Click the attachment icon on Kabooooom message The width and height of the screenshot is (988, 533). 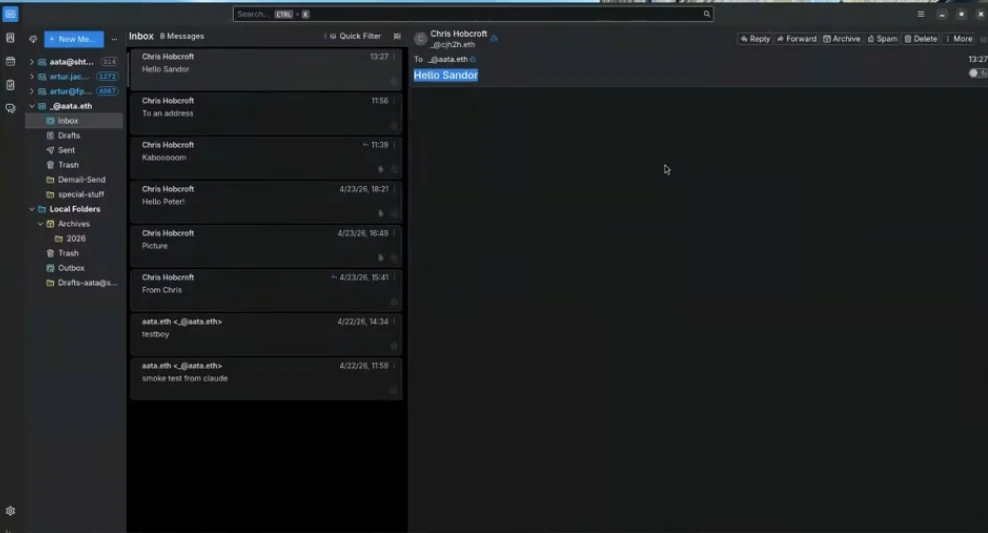click(x=380, y=169)
